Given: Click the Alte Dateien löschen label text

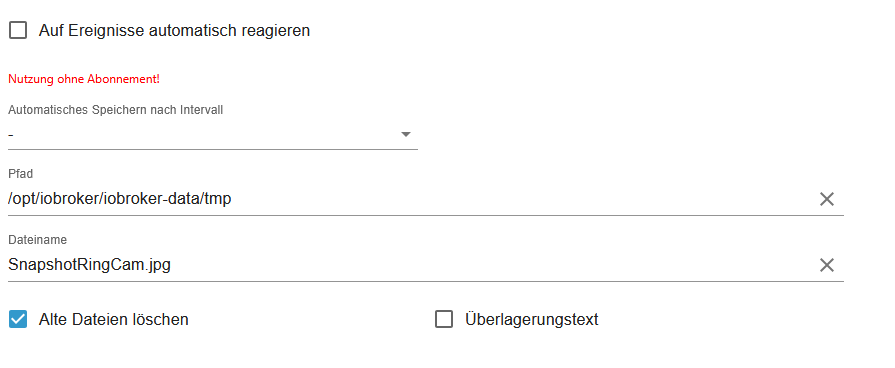Looking at the screenshot, I should [x=114, y=320].
